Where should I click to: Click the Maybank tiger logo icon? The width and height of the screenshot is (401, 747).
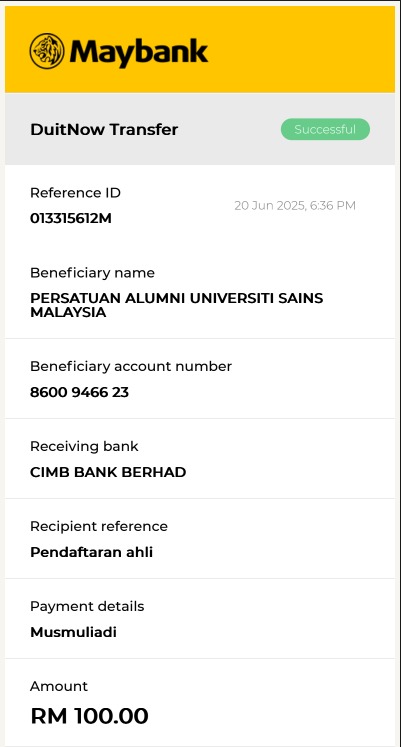47,51
